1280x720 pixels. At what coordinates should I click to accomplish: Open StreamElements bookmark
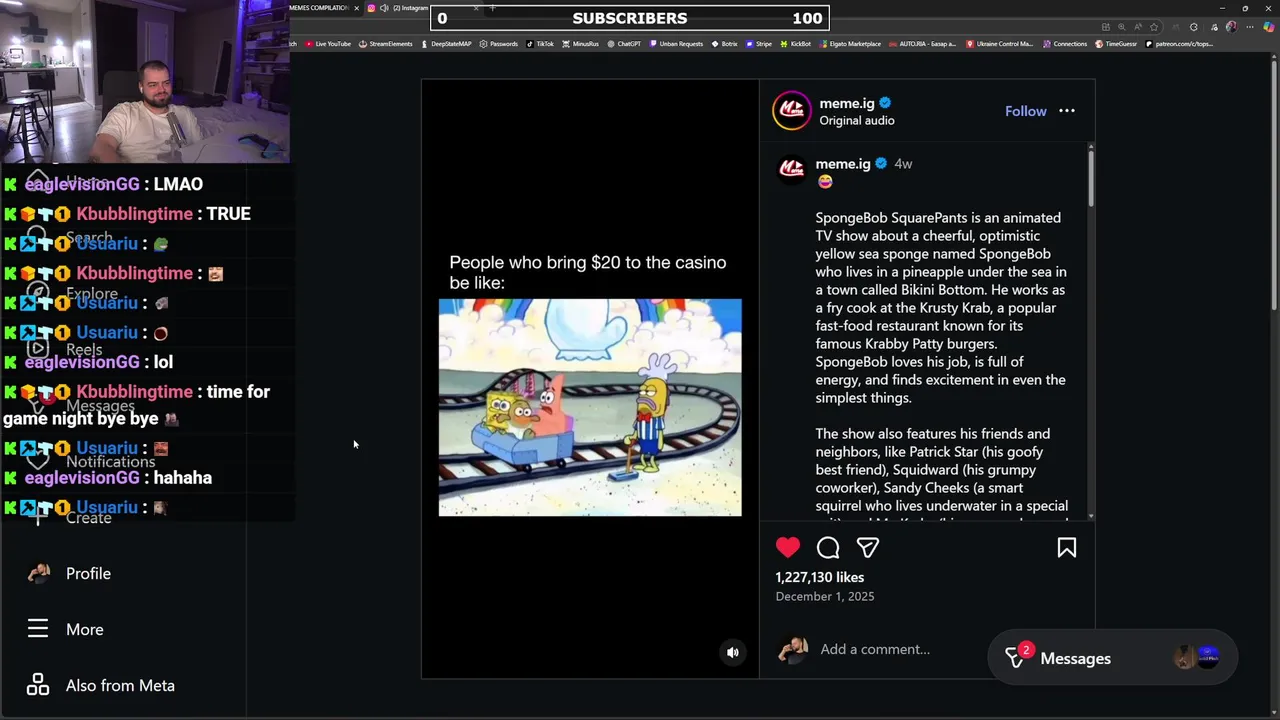tap(385, 44)
